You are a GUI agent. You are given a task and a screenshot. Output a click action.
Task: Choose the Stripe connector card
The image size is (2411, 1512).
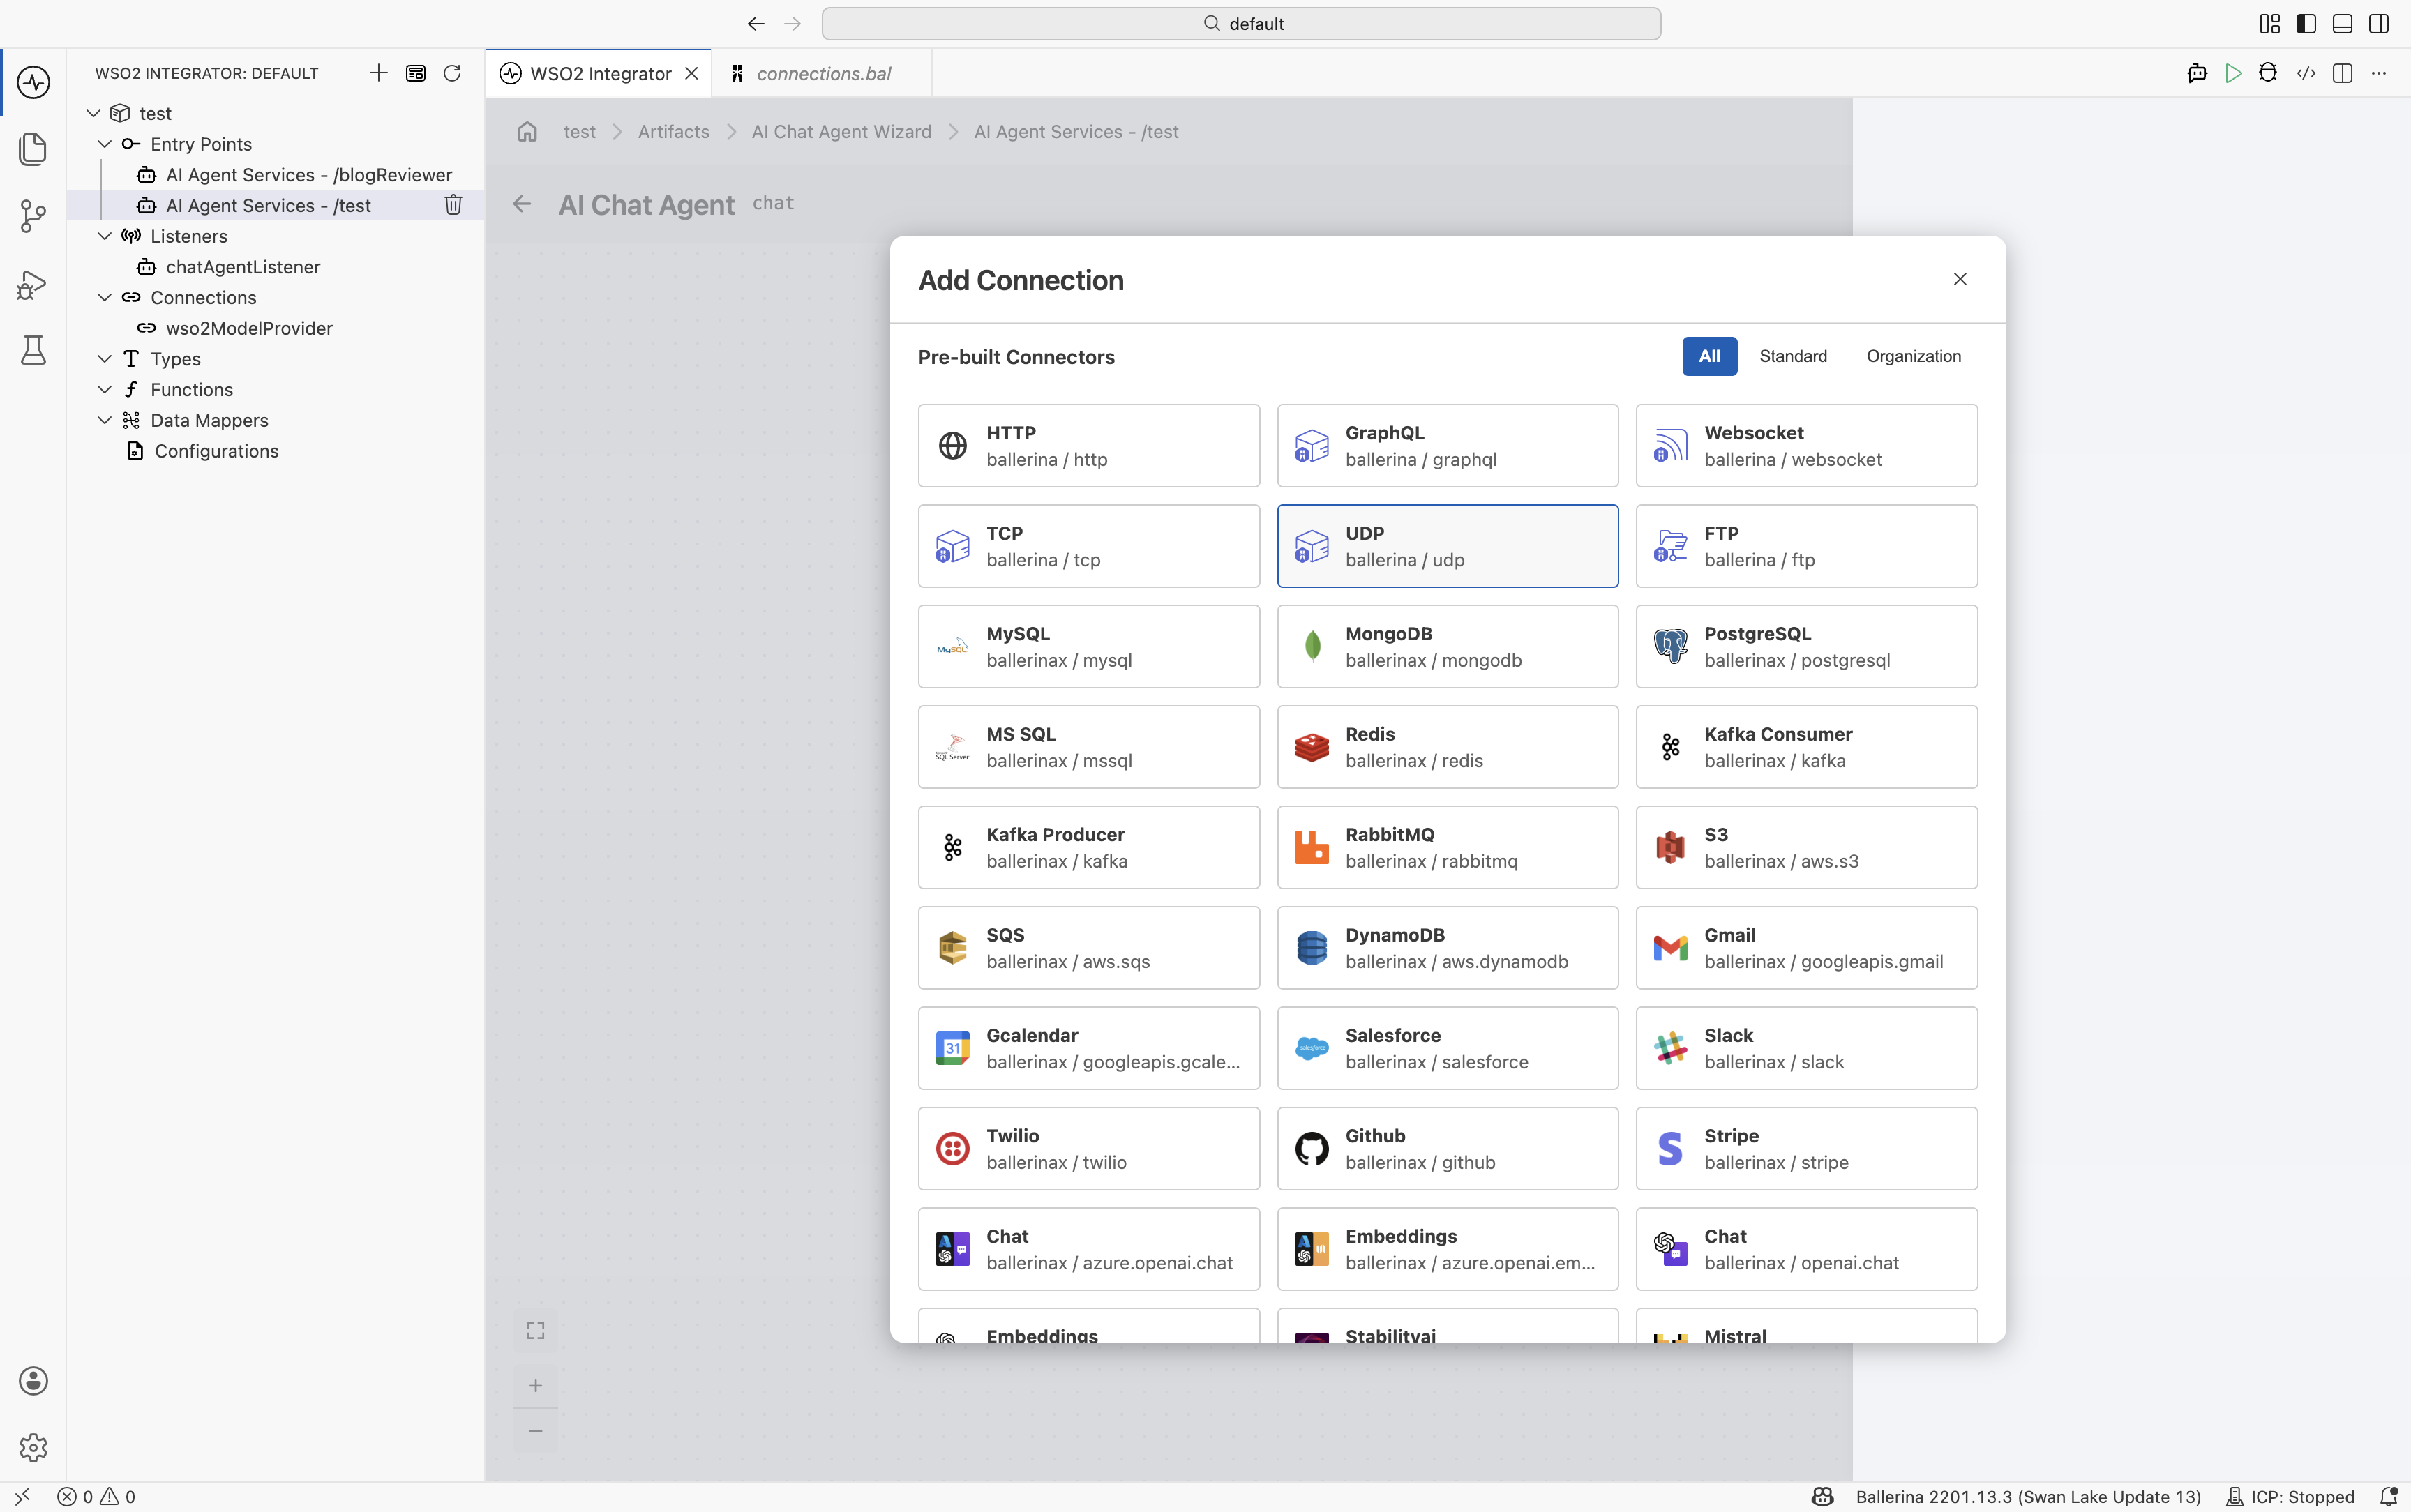1806,1149
